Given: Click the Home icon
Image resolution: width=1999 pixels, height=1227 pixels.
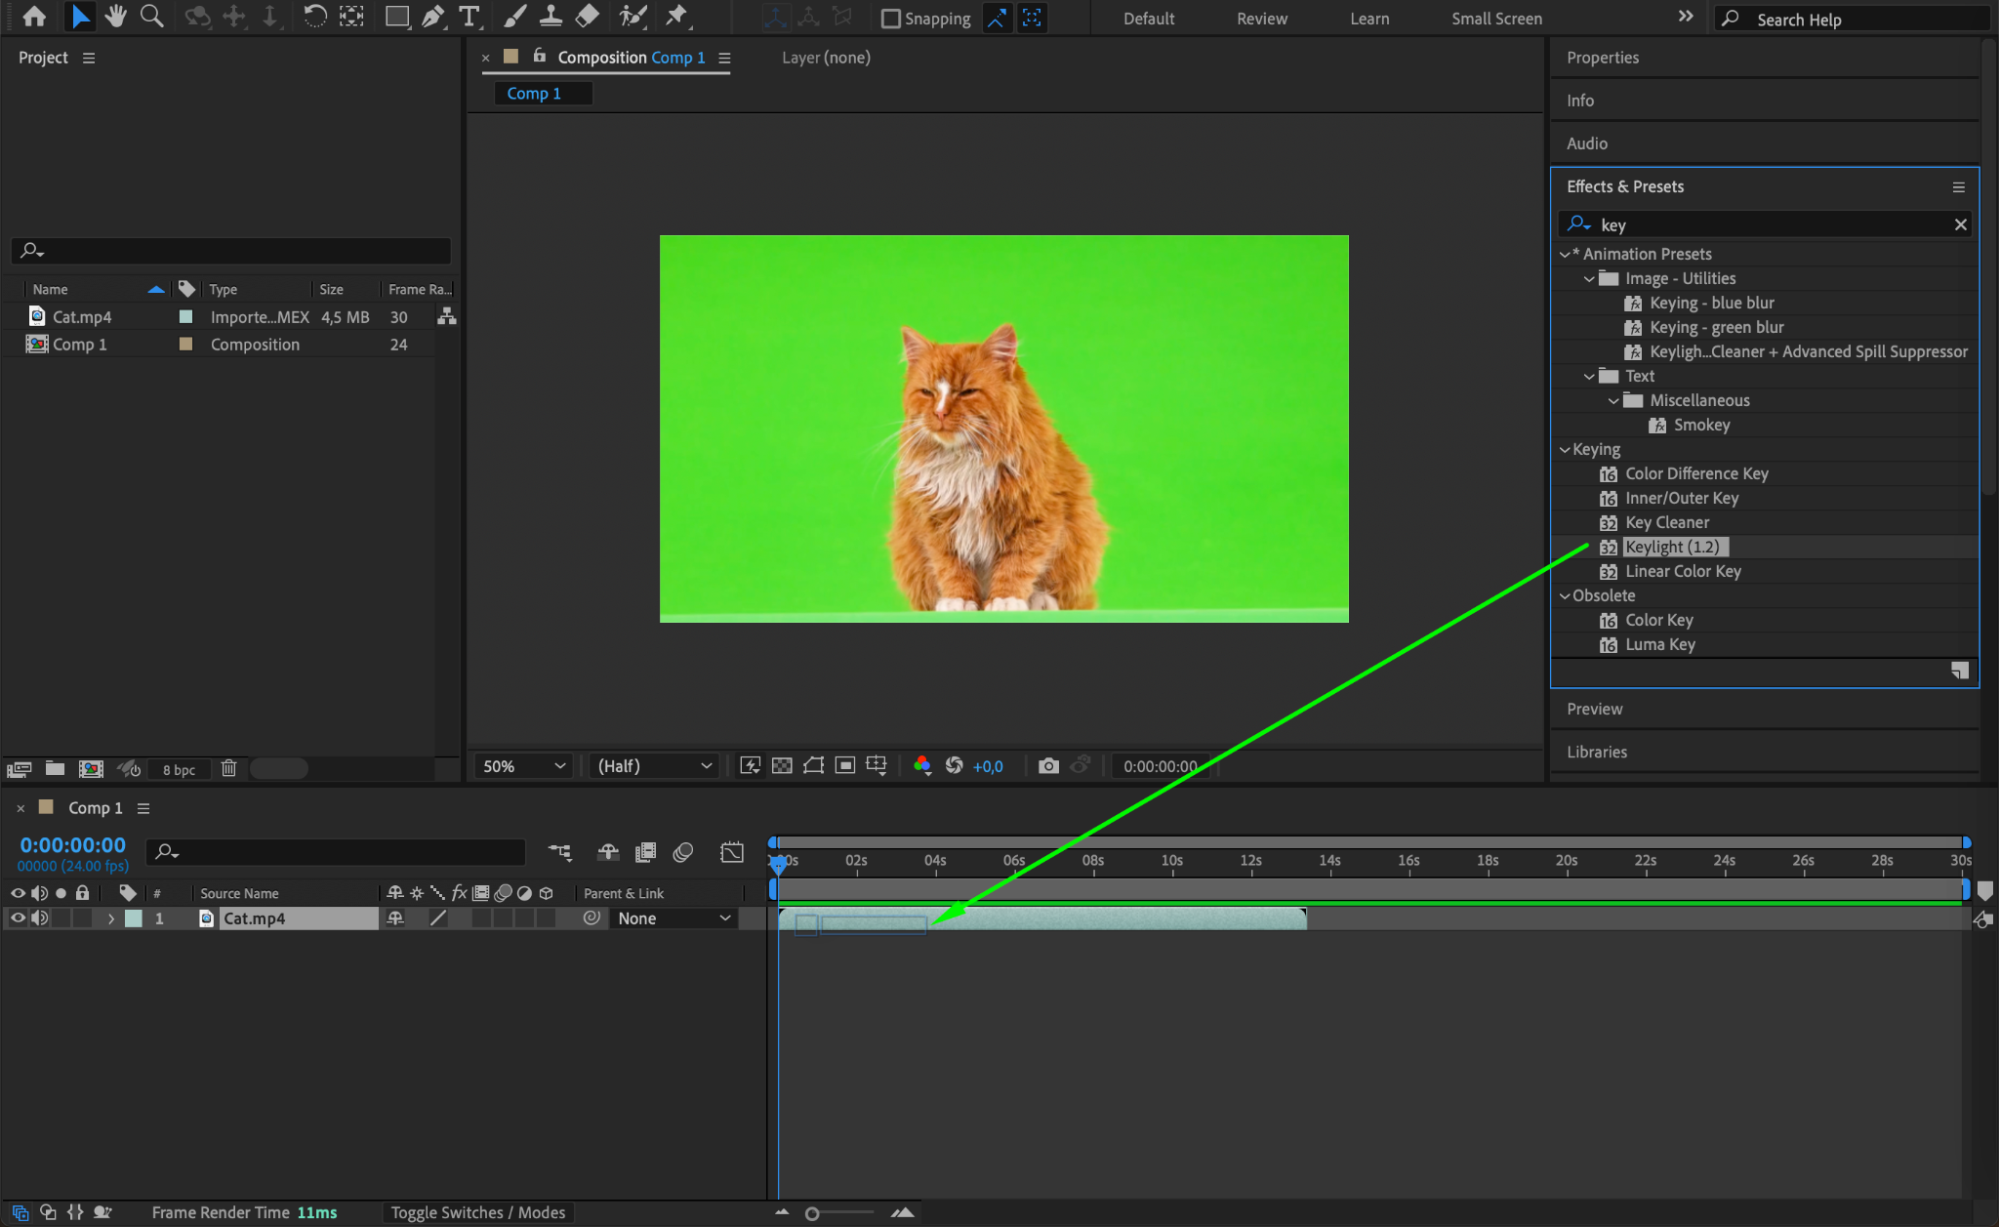Looking at the screenshot, I should pyautogui.click(x=34, y=16).
